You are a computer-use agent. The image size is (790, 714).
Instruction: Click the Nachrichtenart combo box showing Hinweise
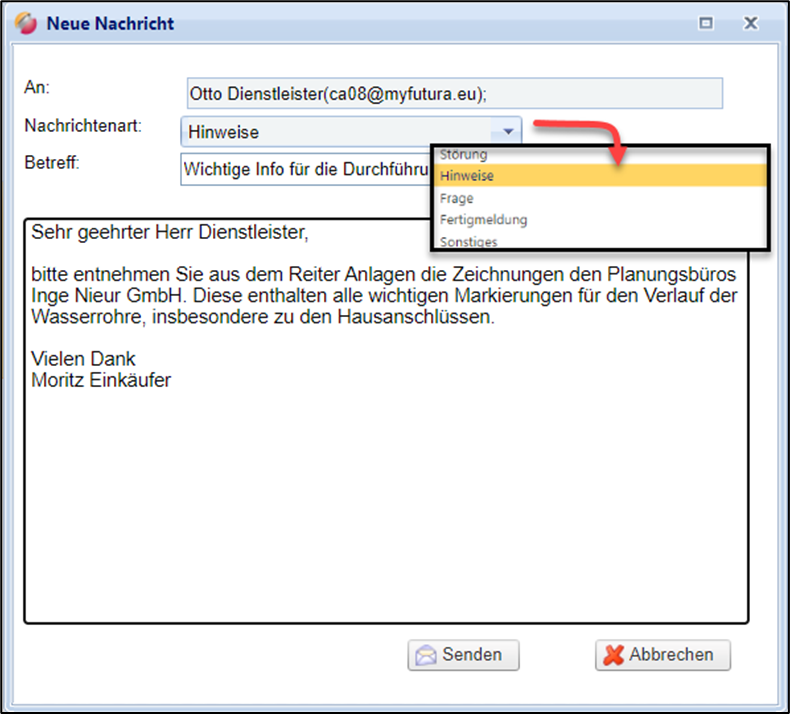click(340, 132)
